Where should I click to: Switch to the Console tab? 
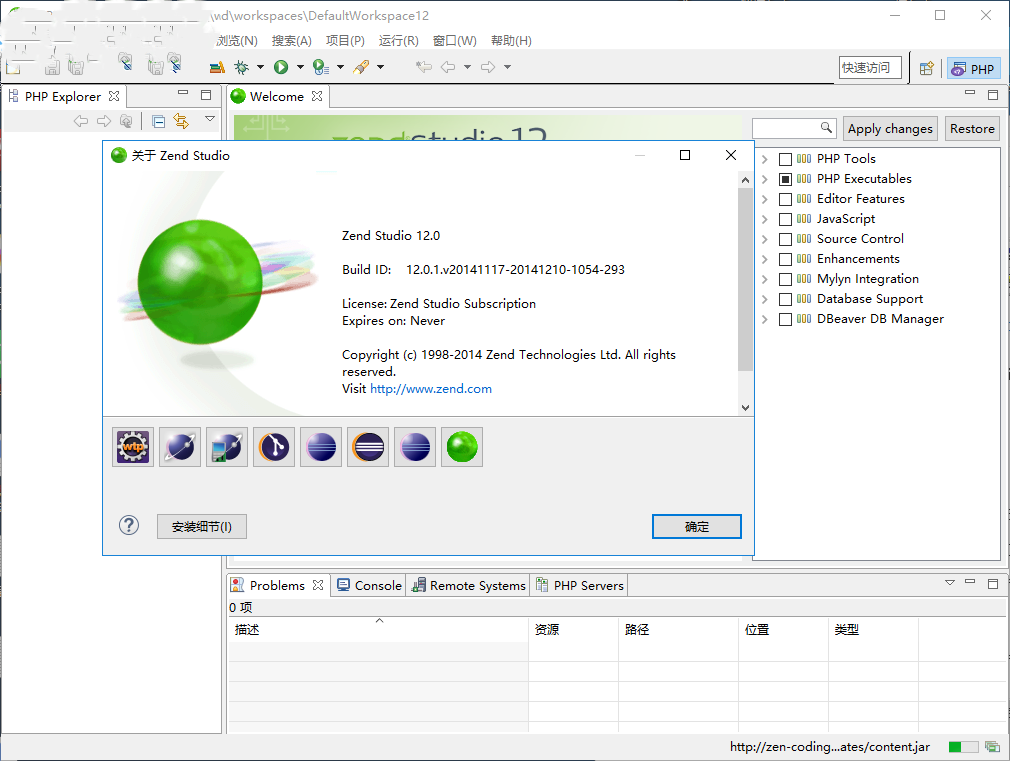(x=369, y=585)
